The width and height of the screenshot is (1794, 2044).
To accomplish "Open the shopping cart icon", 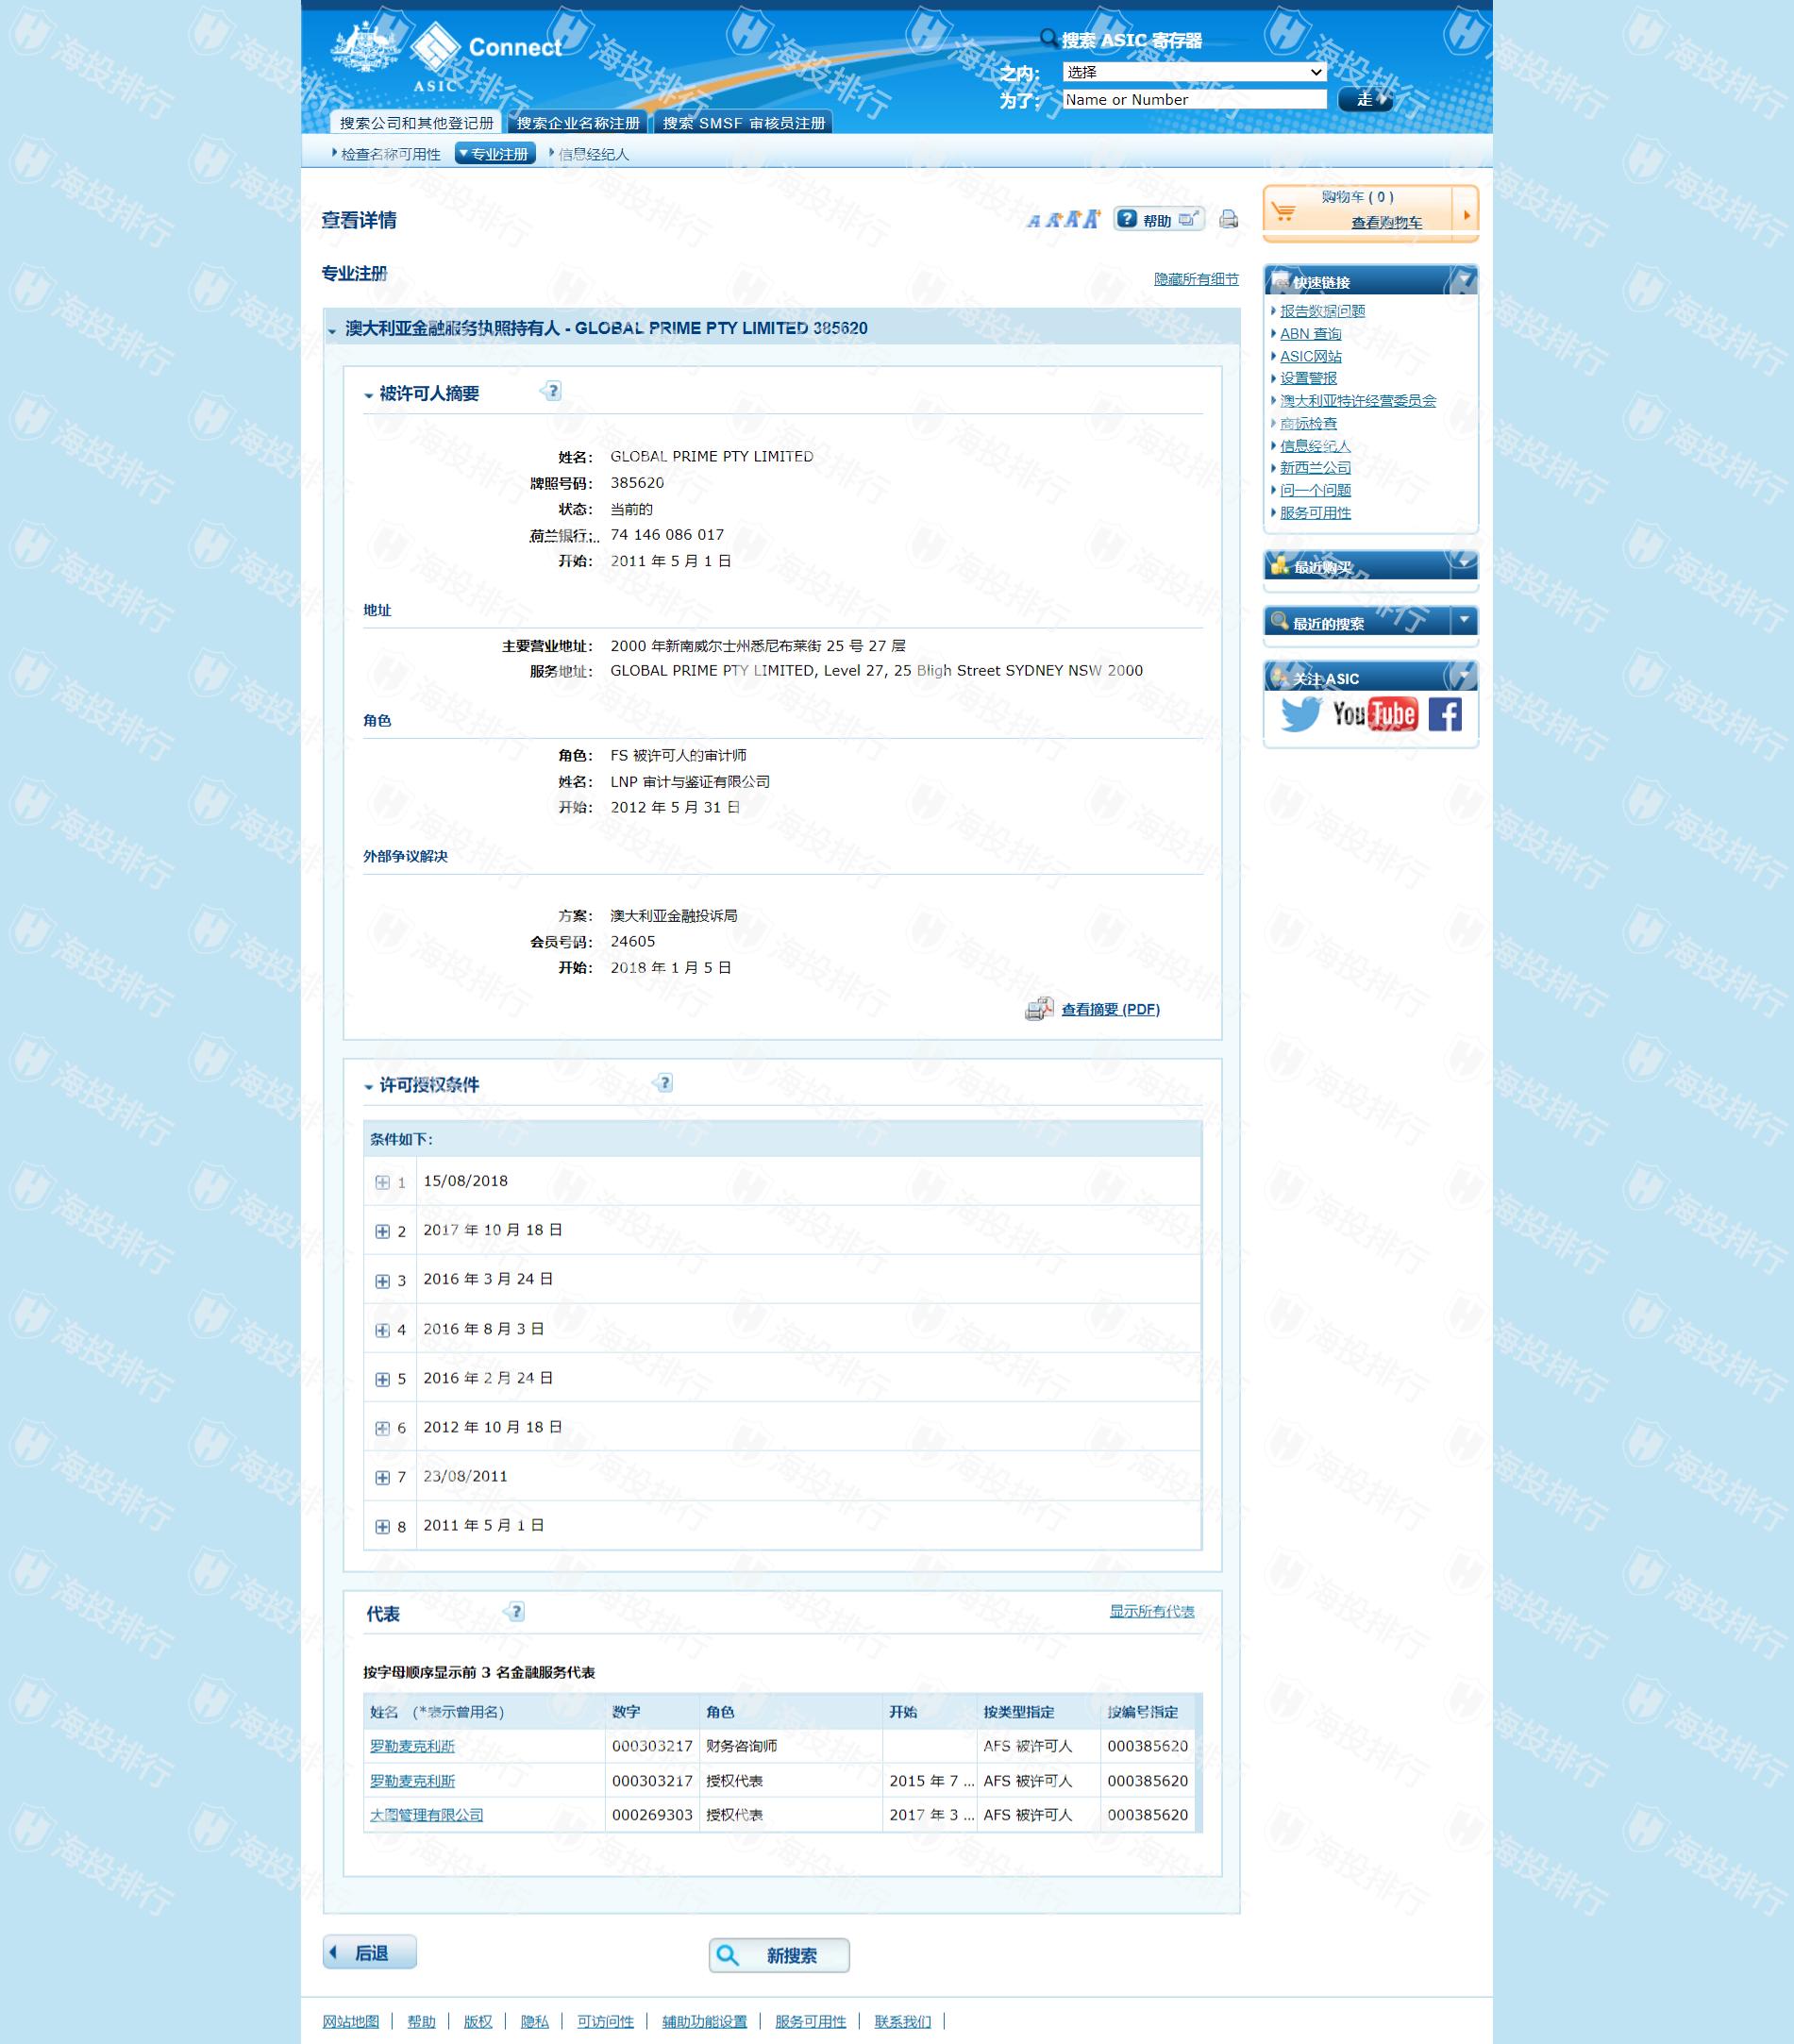I will click(1284, 211).
